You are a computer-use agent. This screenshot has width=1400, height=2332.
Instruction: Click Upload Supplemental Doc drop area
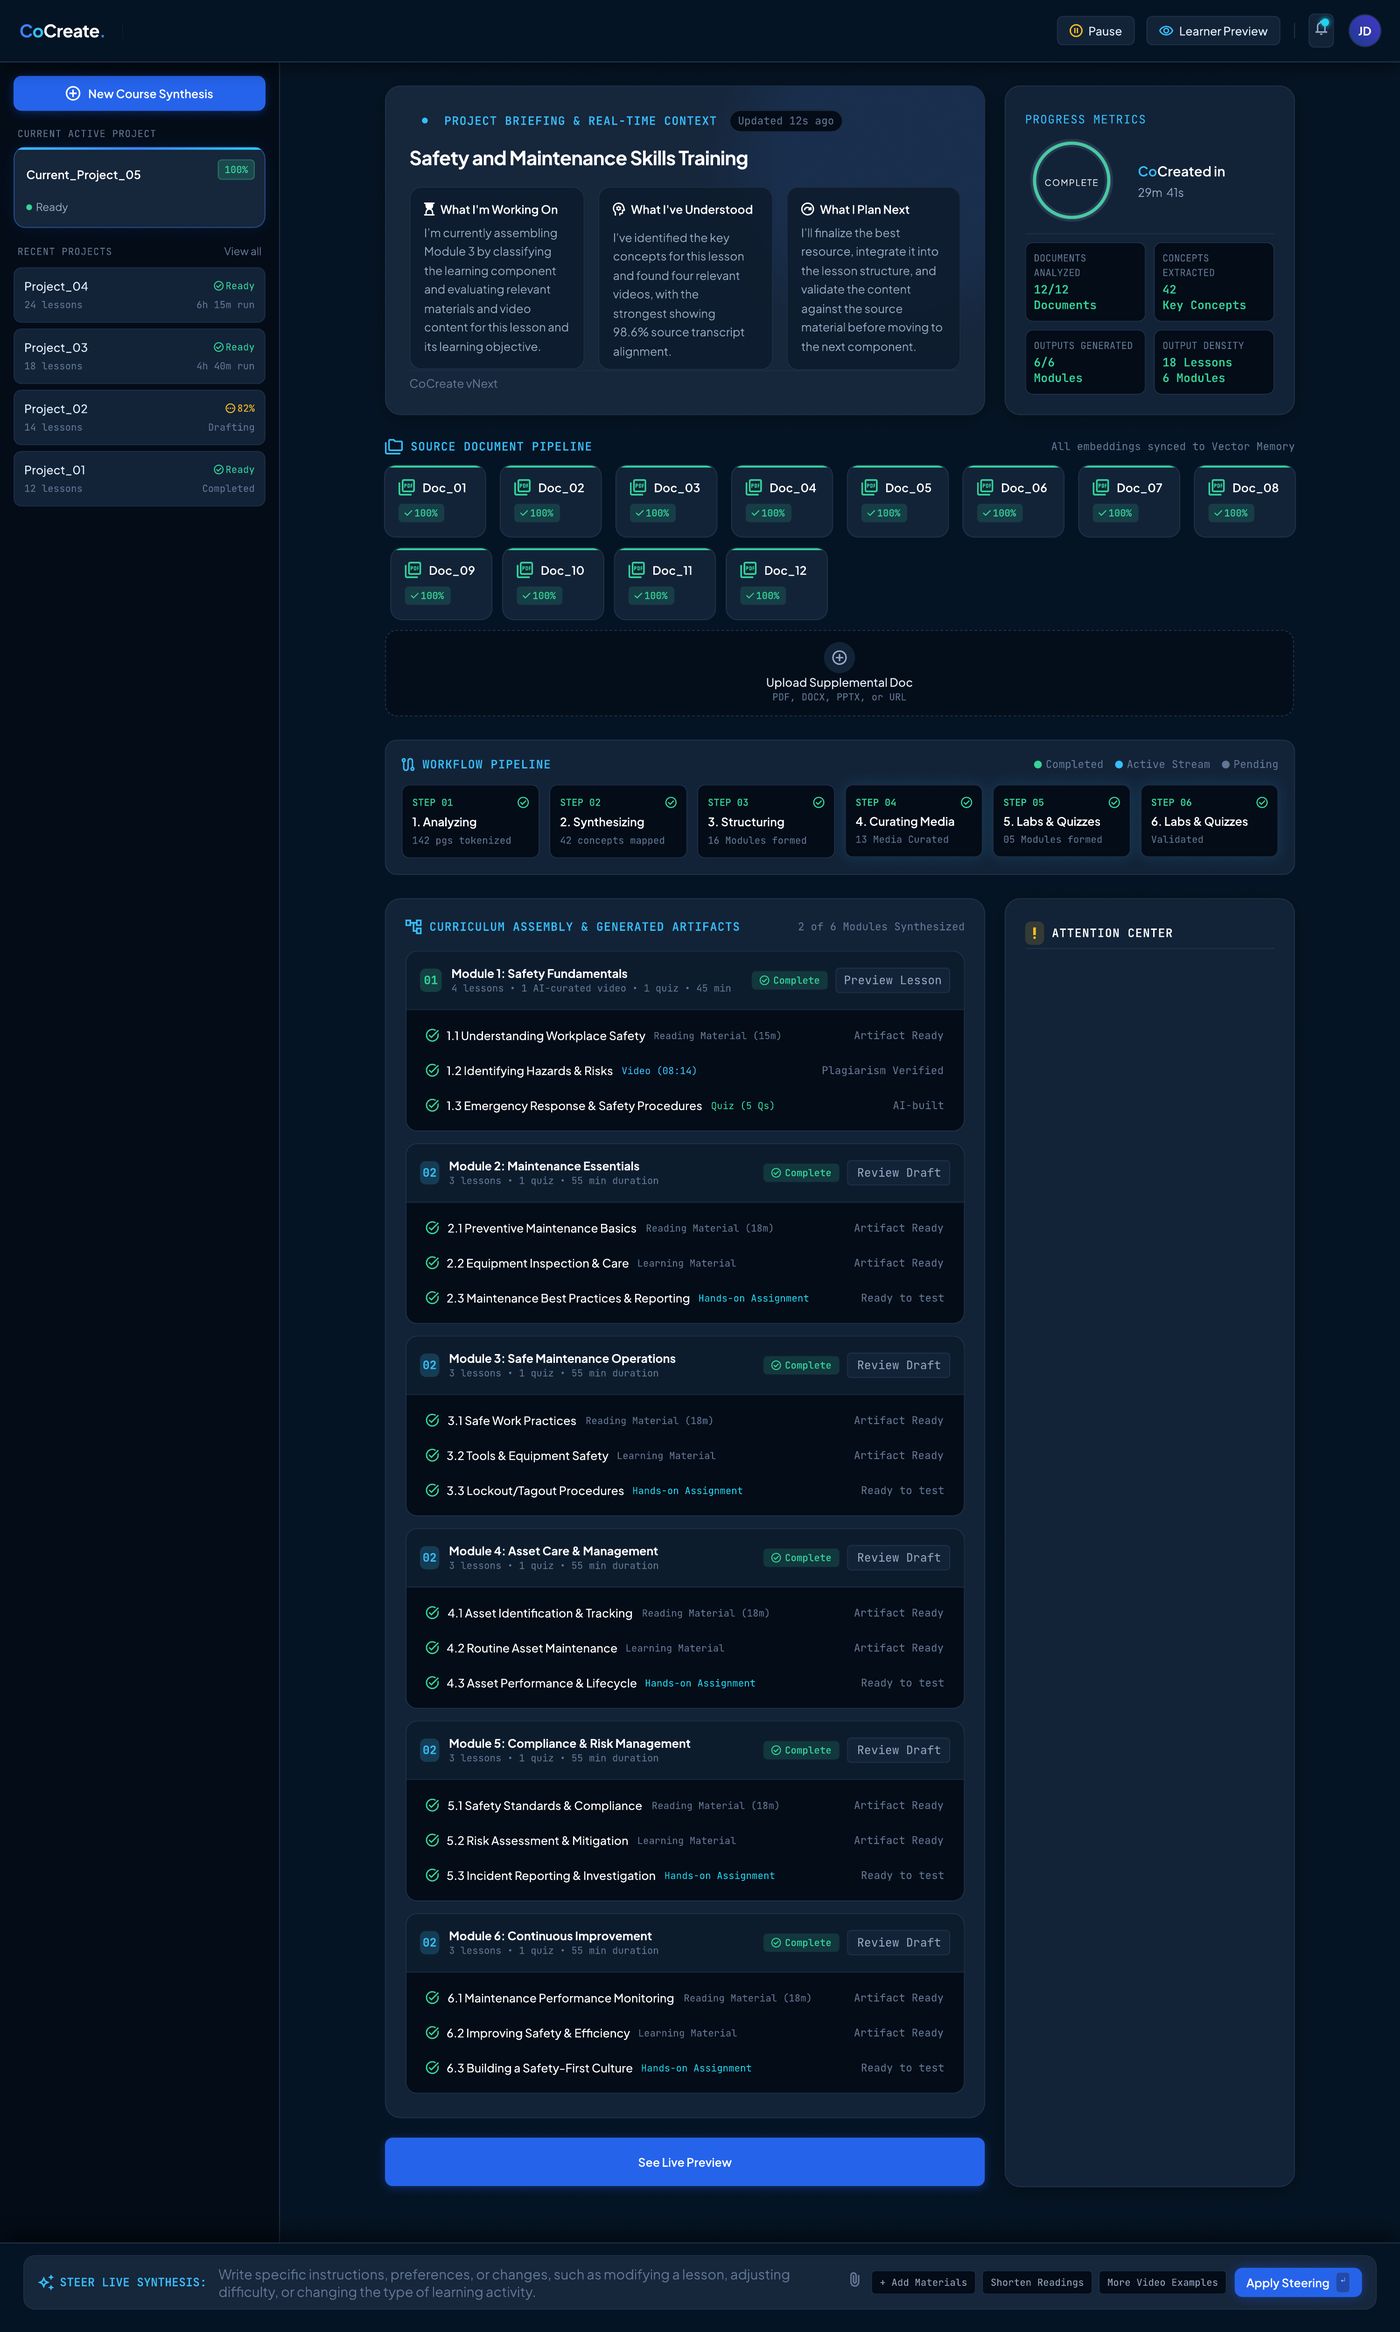click(x=839, y=673)
